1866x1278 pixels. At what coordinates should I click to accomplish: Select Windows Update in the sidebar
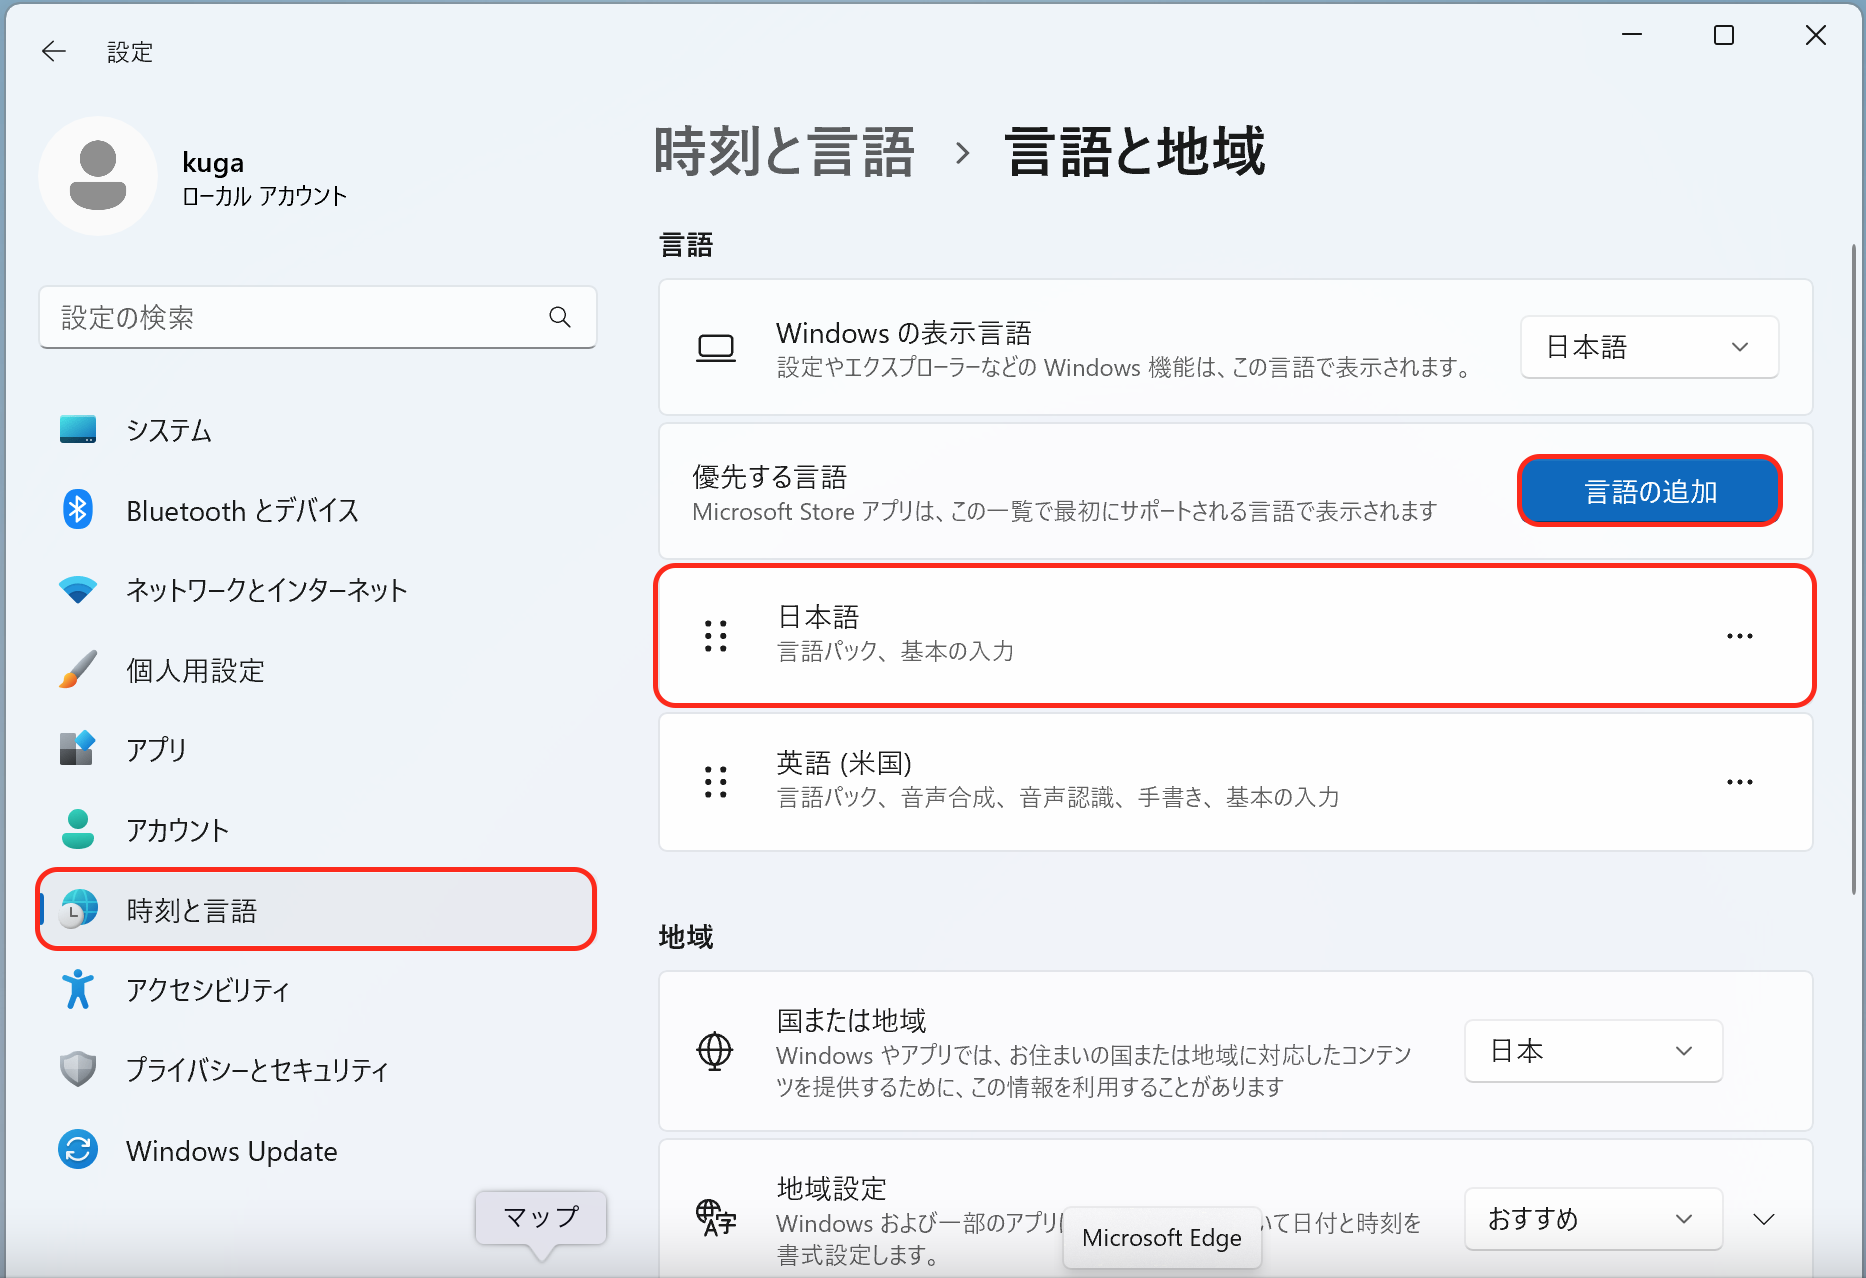pyautogui.click(x=230, y=1150)
